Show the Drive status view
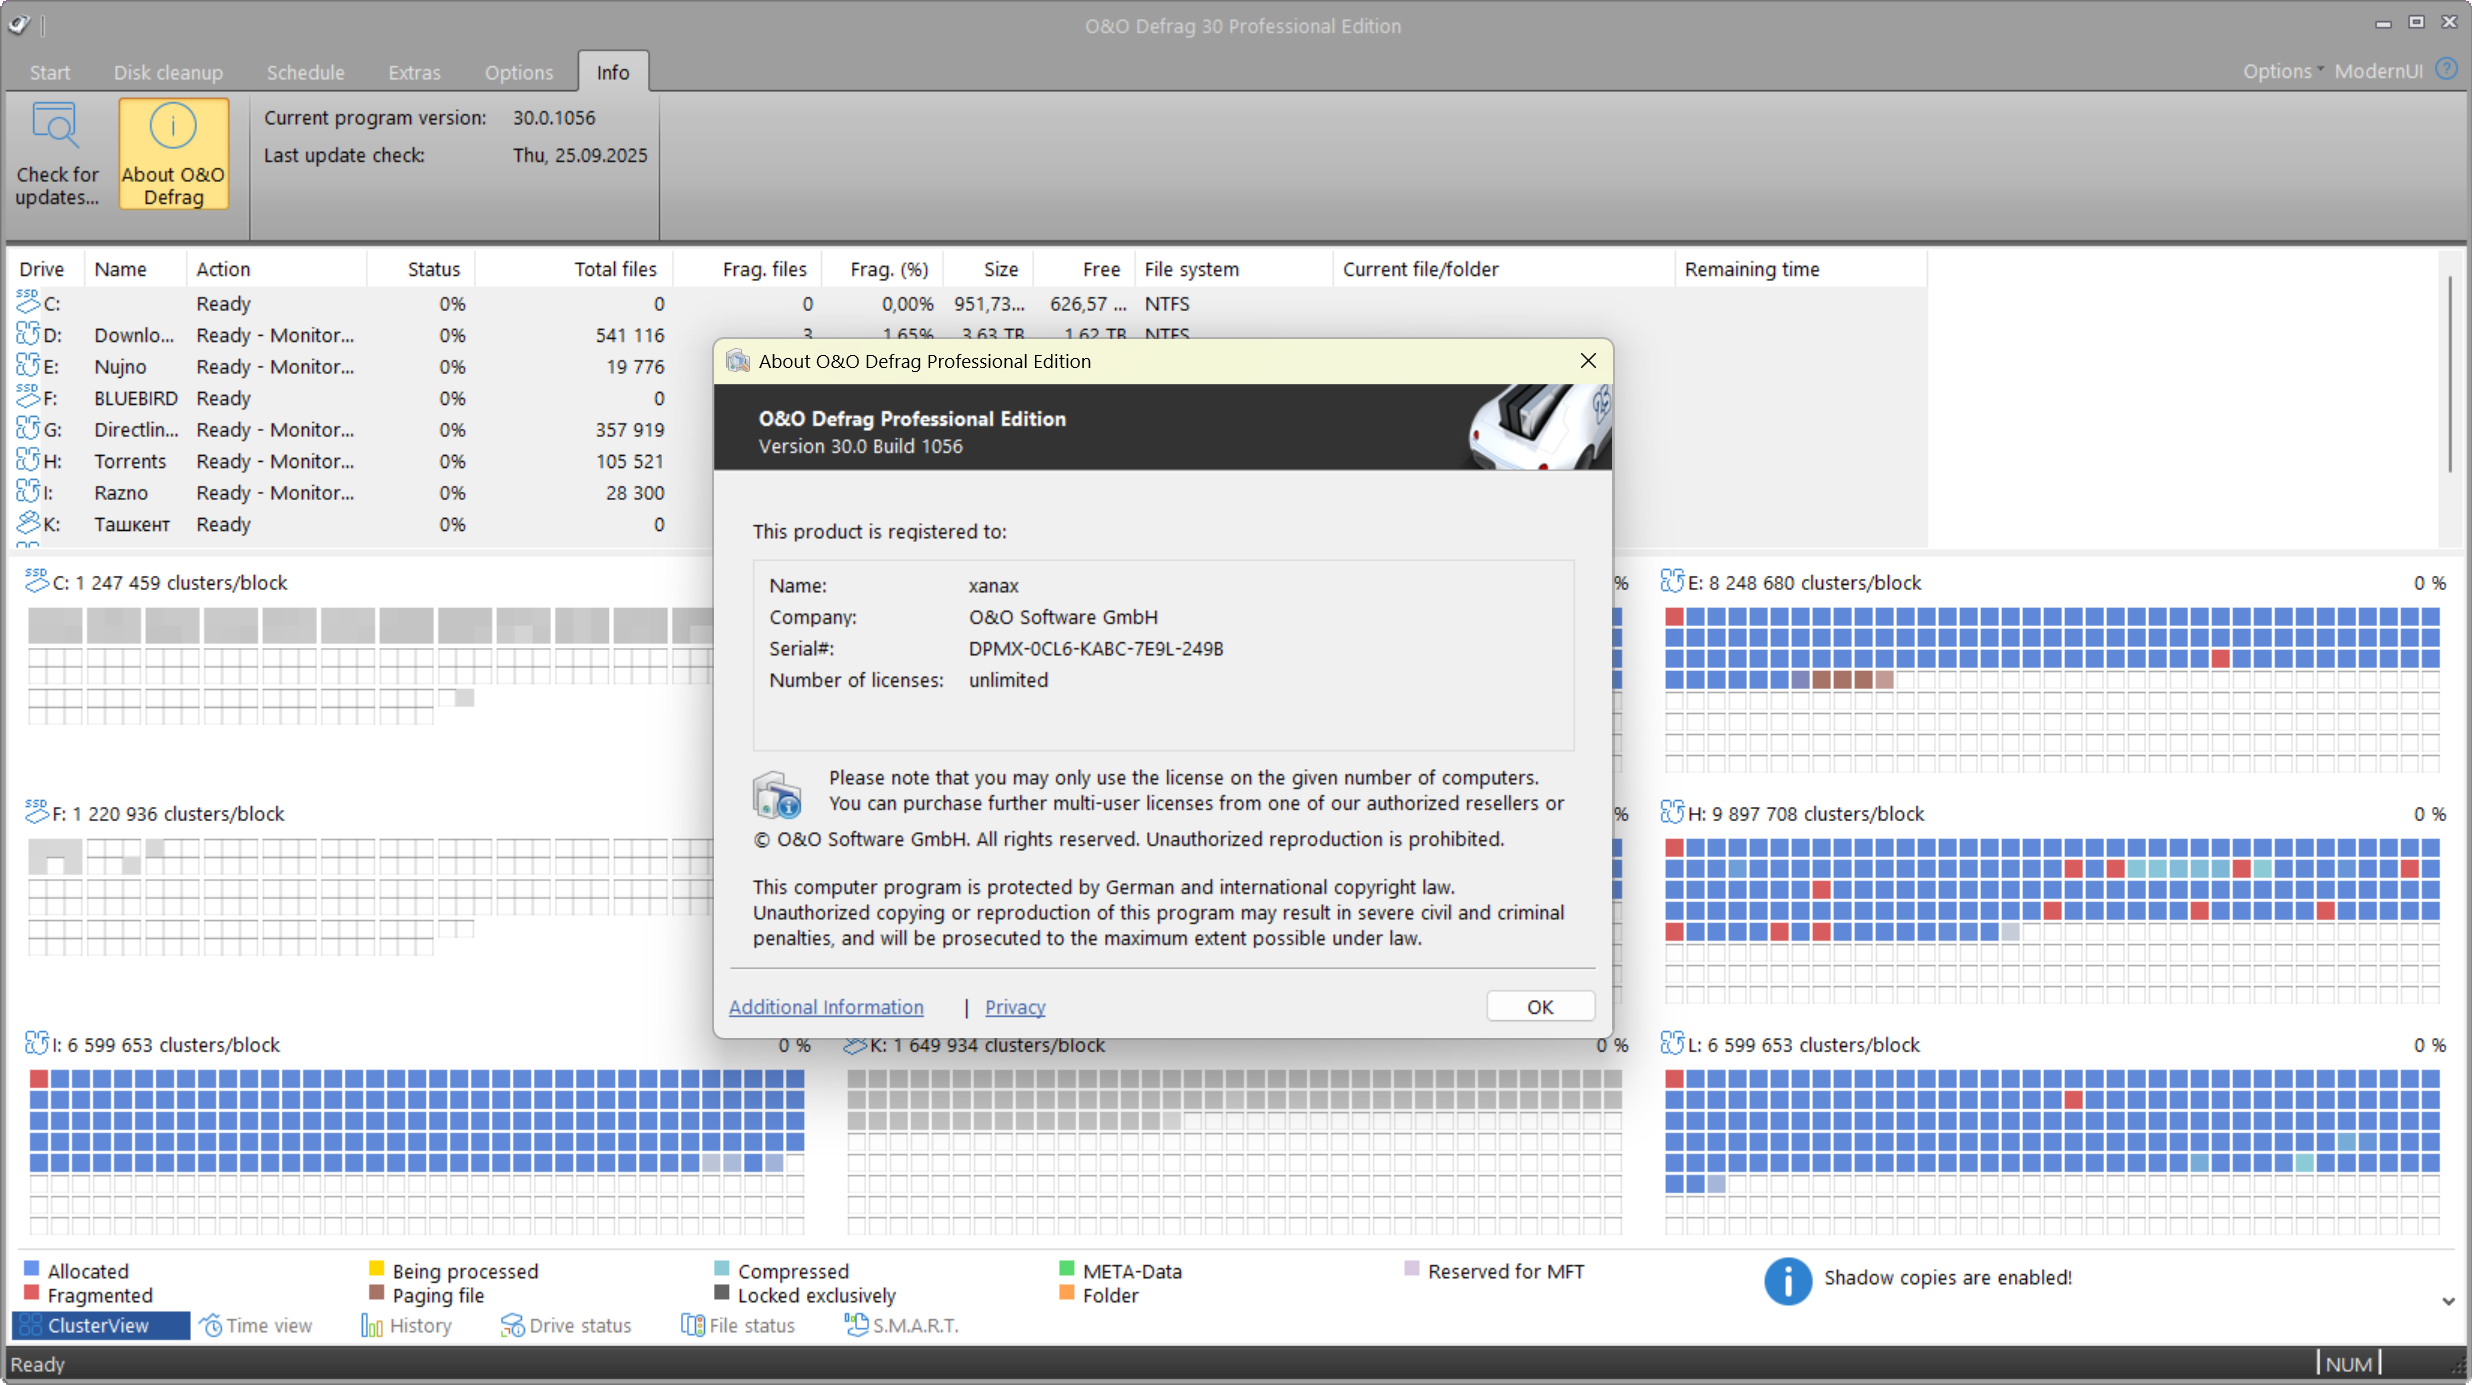Viewport: 2472px width, 1385px height. click(x=566, y=1325)
